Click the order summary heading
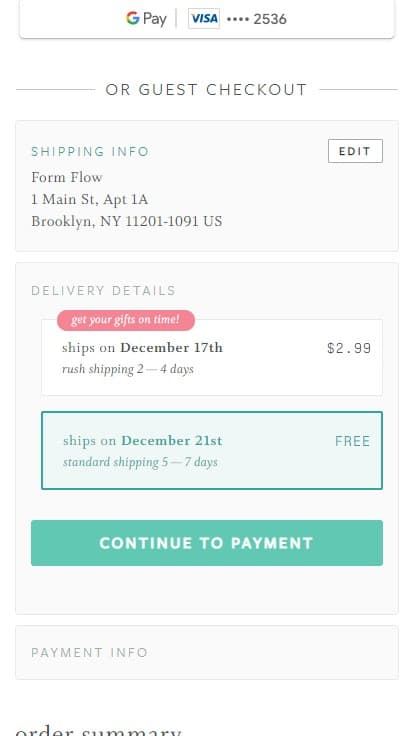Image resolution: width=414 pixels, height=736 pixels. (98, 730)
